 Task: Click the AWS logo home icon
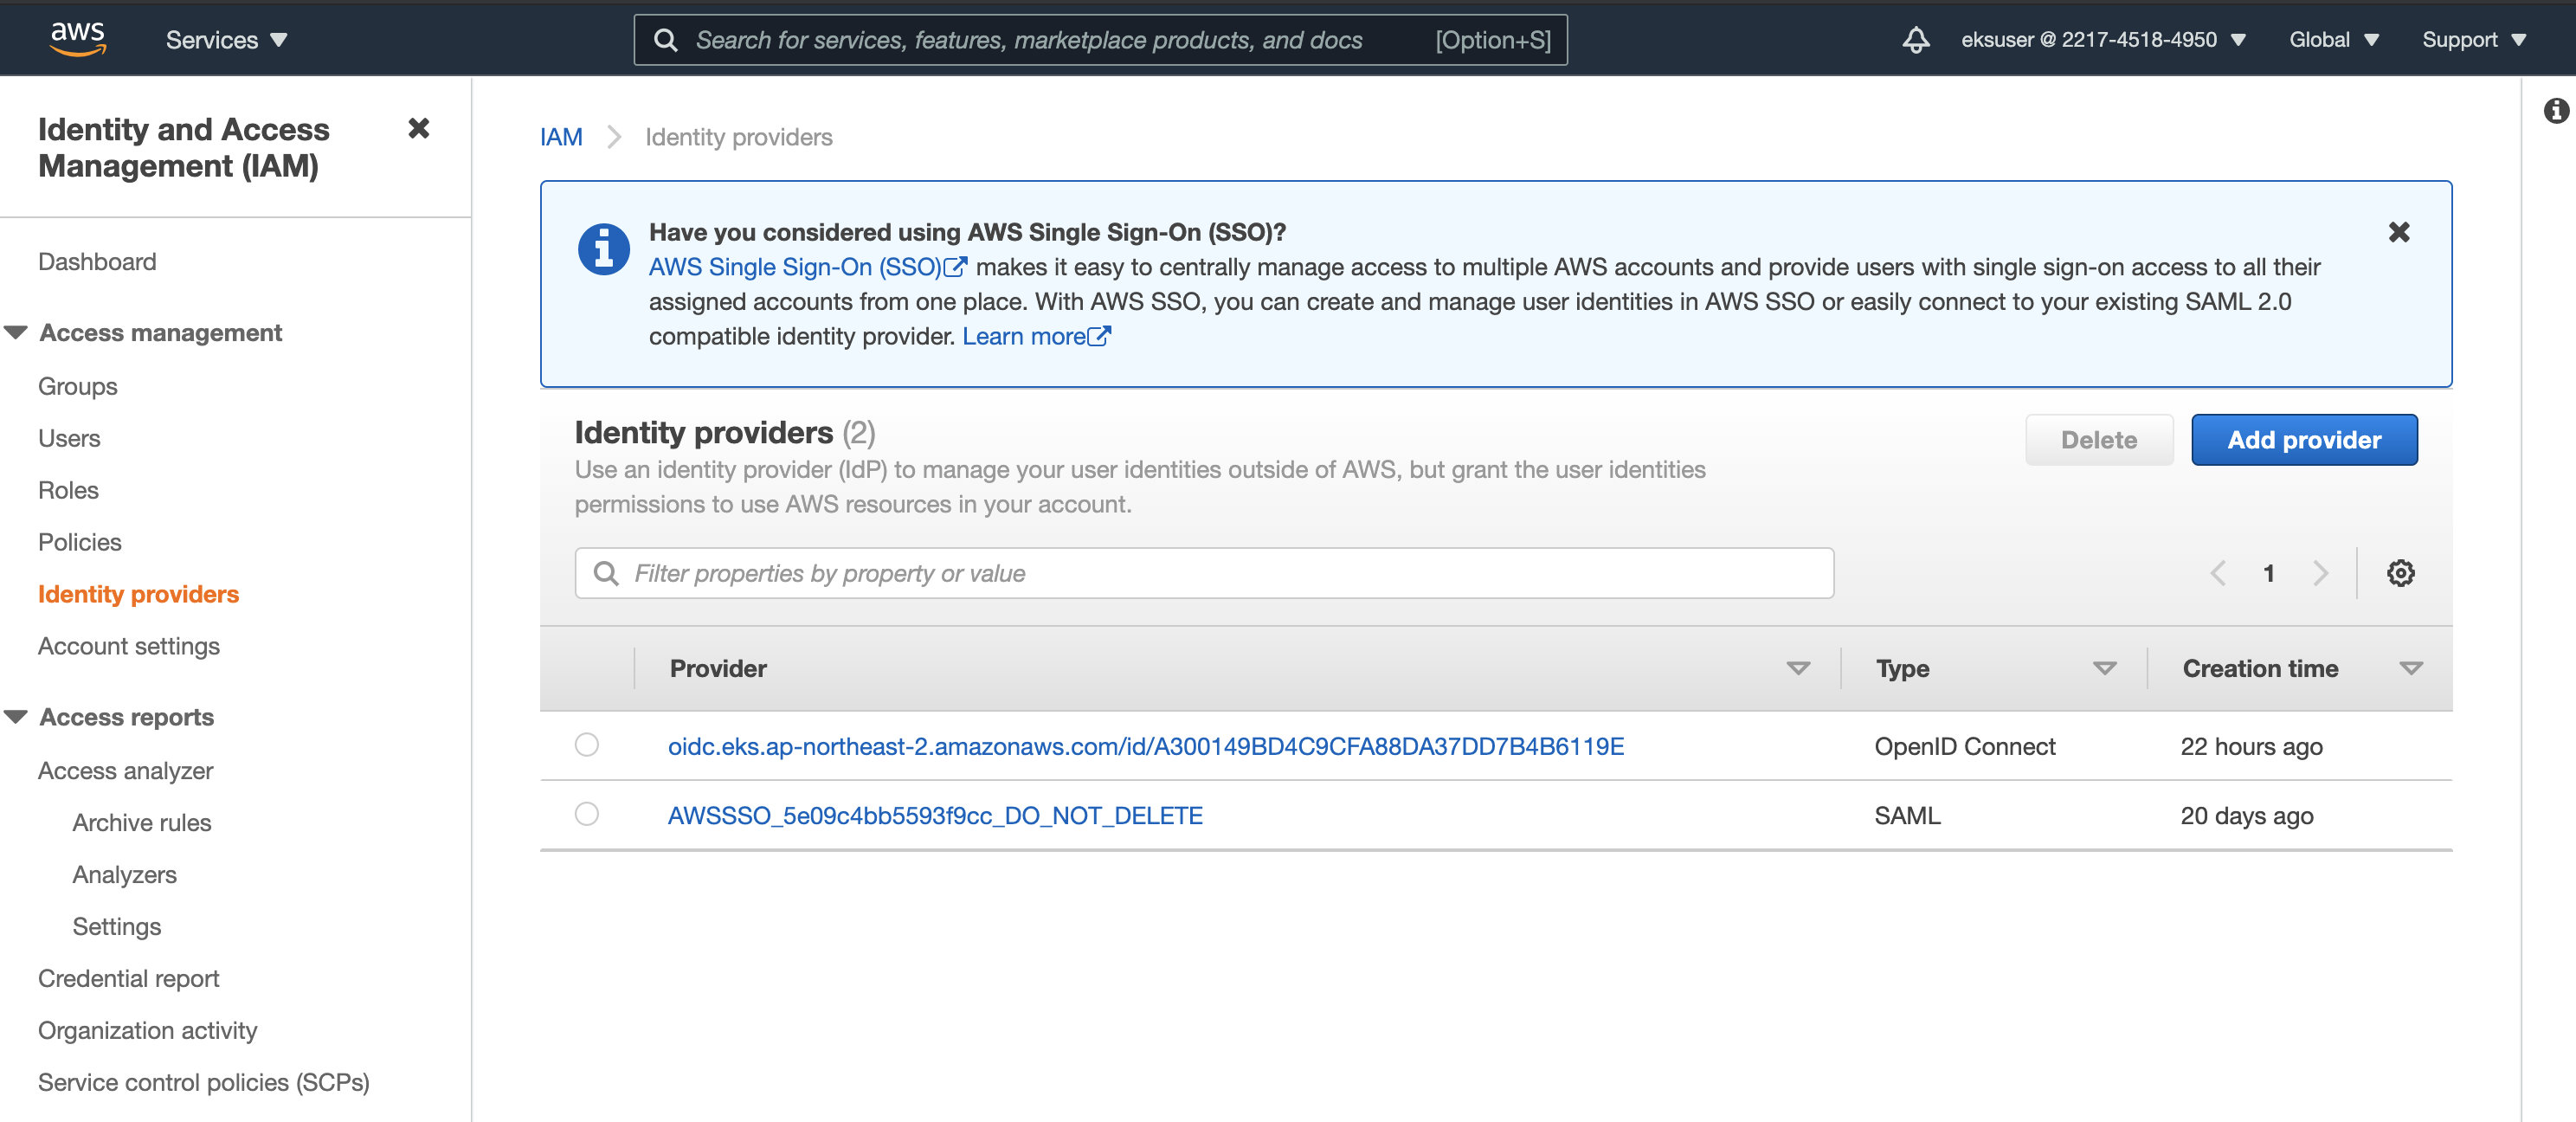pyautogui.click(x=78, y=39)
